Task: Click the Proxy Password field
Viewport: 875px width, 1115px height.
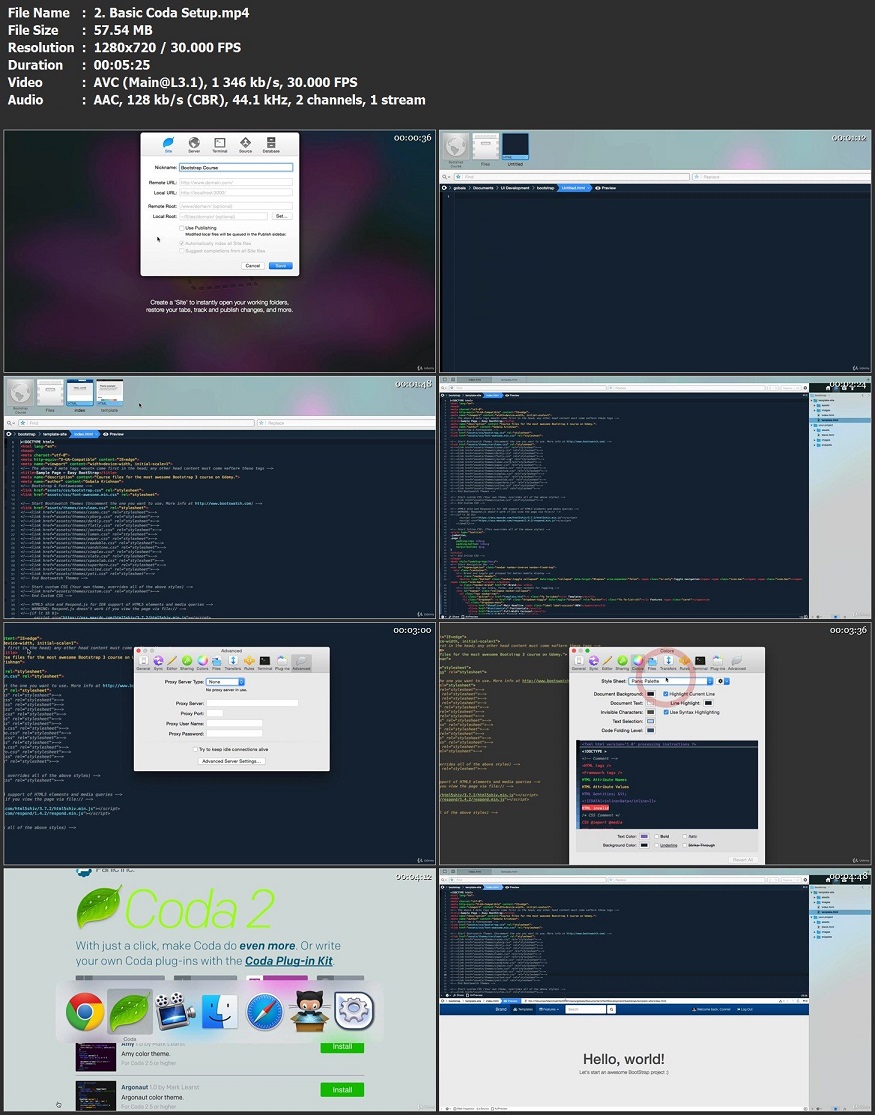Action: pyautogui.click(x=234, y=733)
